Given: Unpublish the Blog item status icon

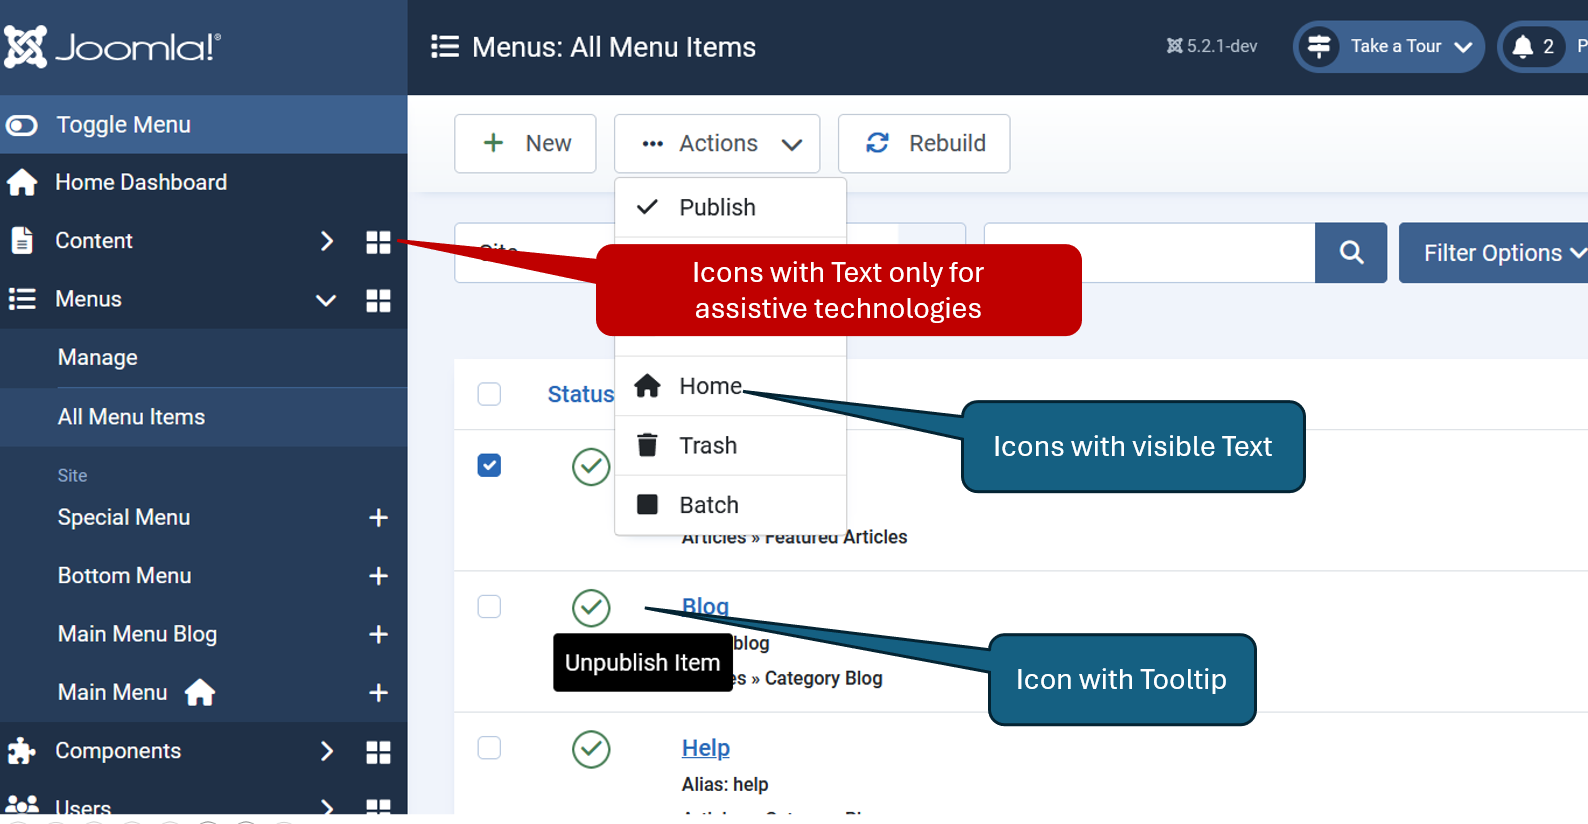Looking at the screenshot, I should [x=591, y=607].
